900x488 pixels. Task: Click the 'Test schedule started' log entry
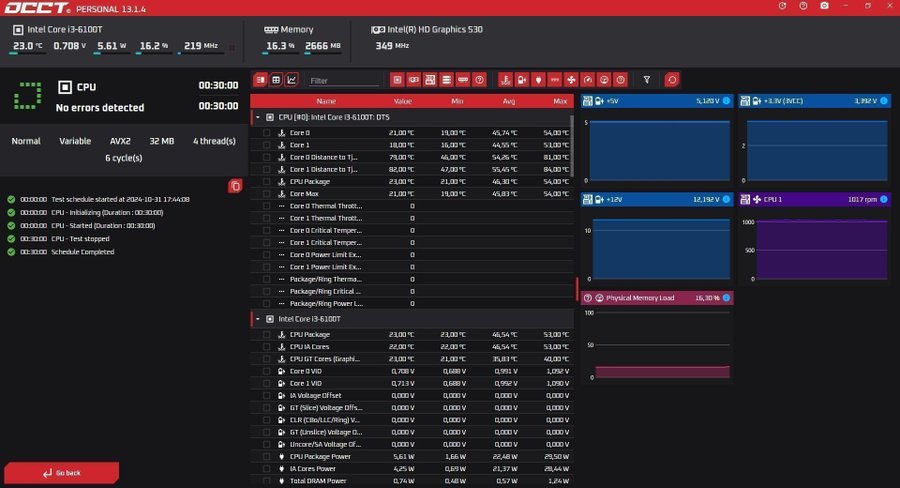click(x=121, y=199)
